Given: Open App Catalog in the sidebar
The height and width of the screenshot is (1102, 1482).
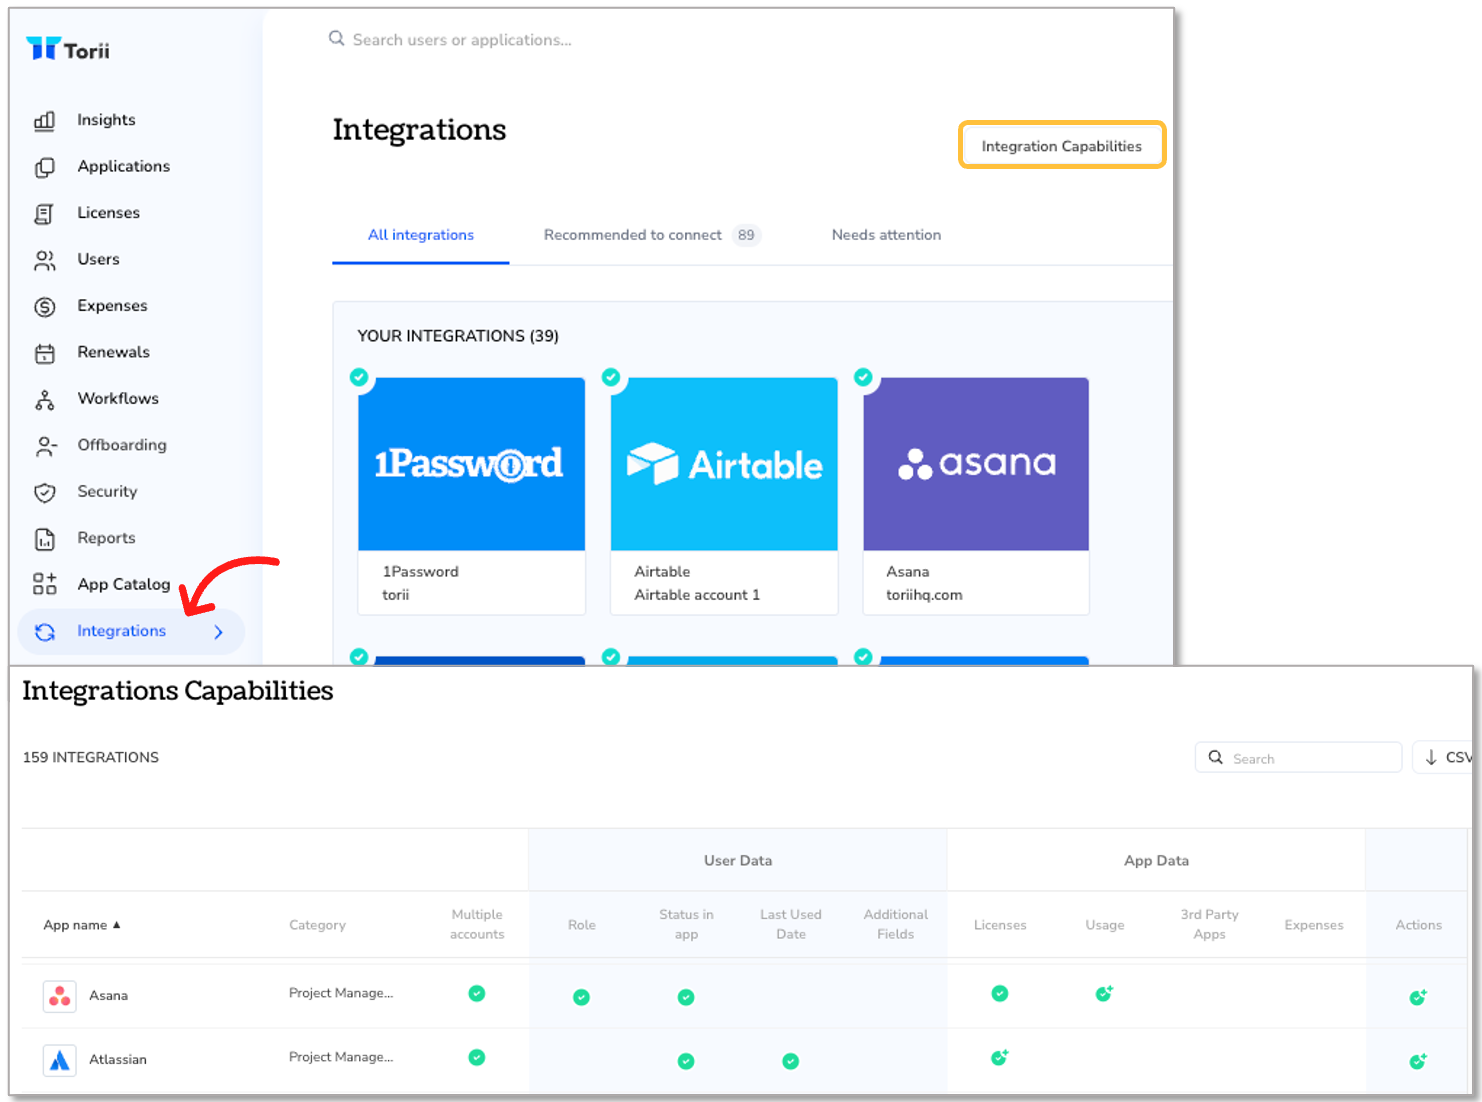Looking at the screenshot, I should tap(124, 584).
